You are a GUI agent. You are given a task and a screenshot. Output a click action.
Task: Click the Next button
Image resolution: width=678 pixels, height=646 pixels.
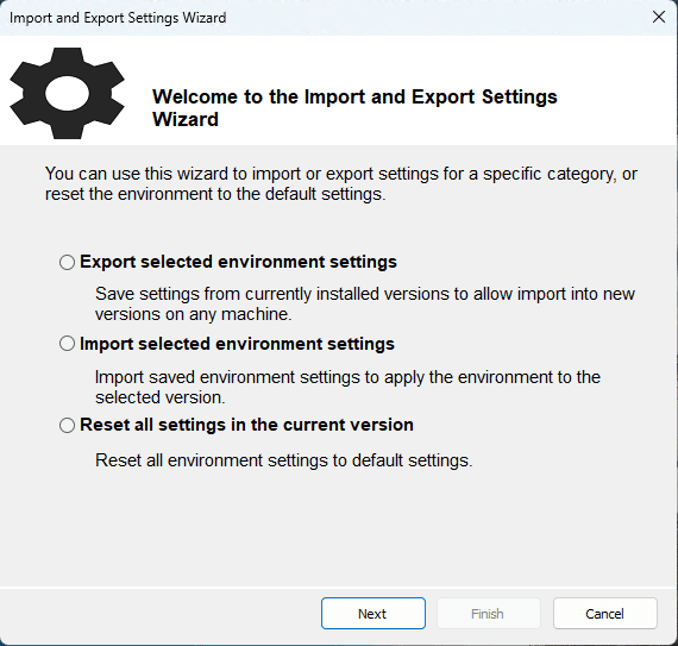coord(373,614)
